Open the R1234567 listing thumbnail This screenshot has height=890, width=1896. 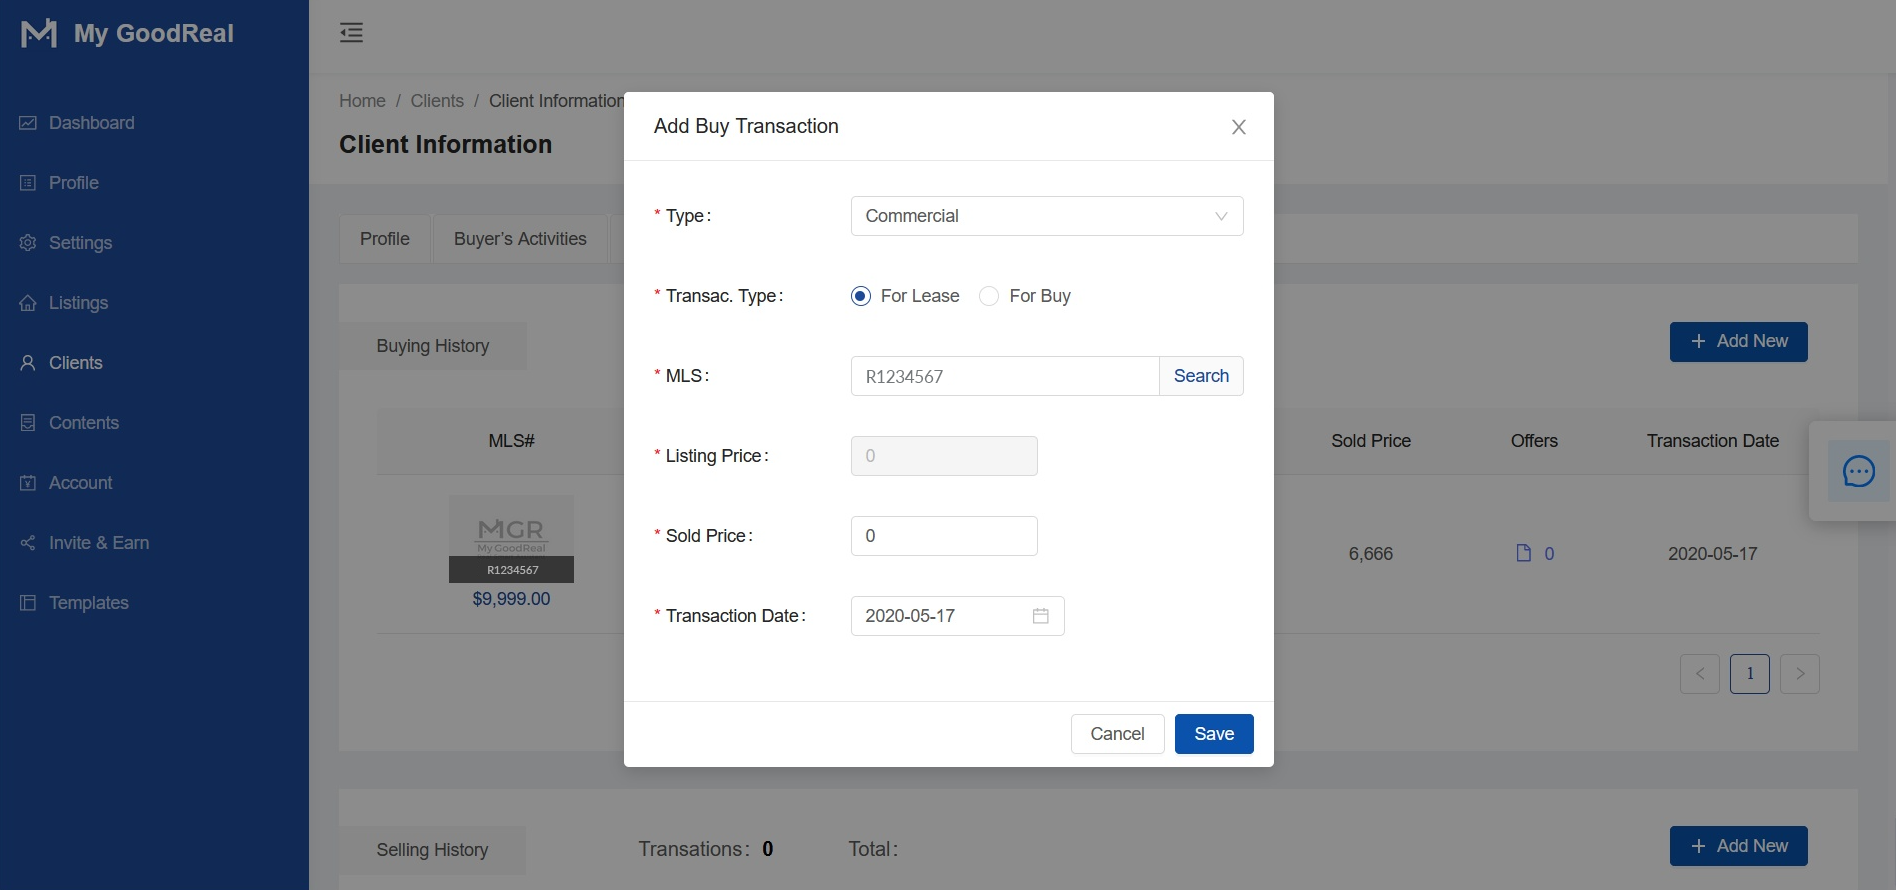tap(511, 539)
